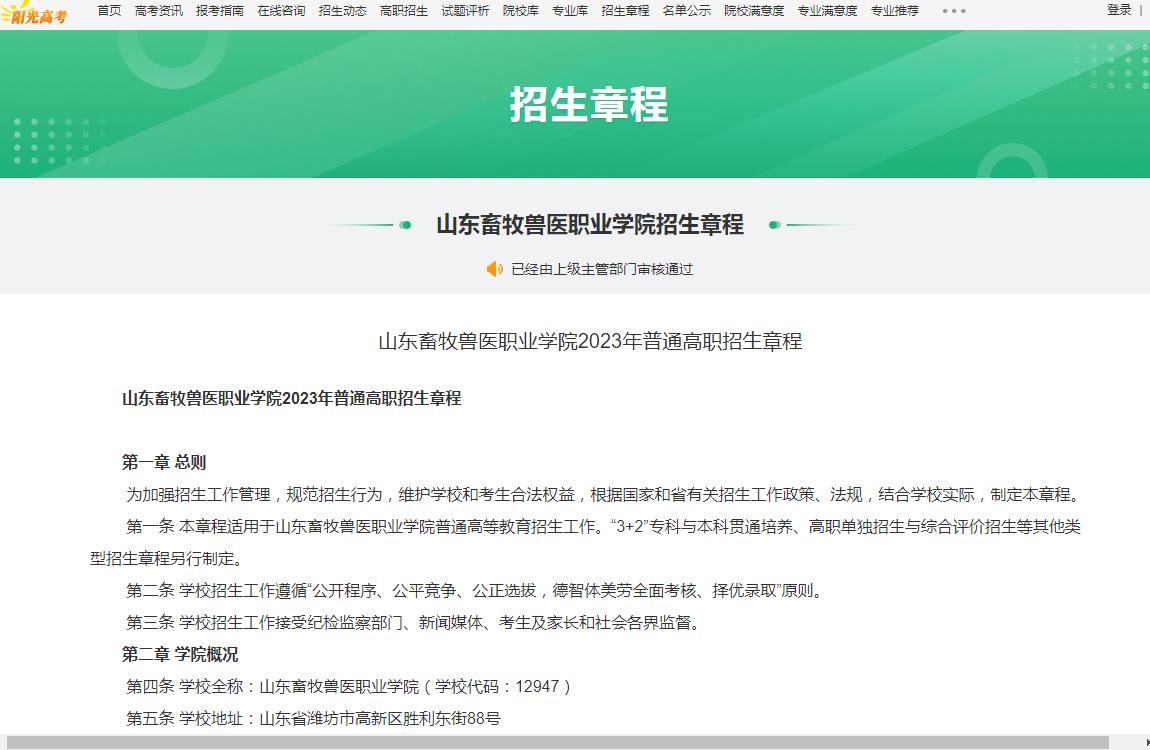
Task: Open 院校满意度 in the navigation
Action: point(754,11)
